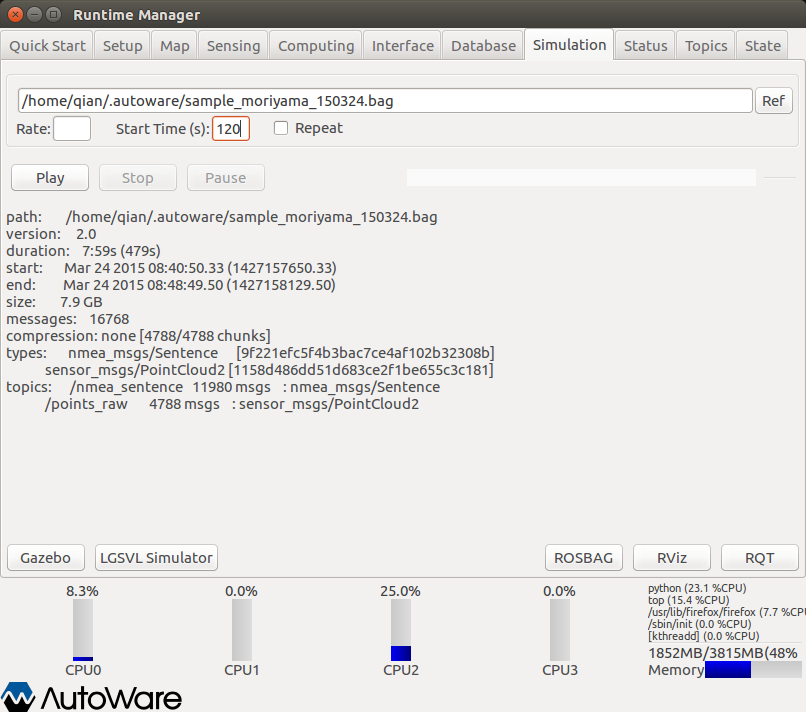The height and width of the screenshot is (712, 806).
Task: Click the Pause button
Action: (x=226, y=178)
